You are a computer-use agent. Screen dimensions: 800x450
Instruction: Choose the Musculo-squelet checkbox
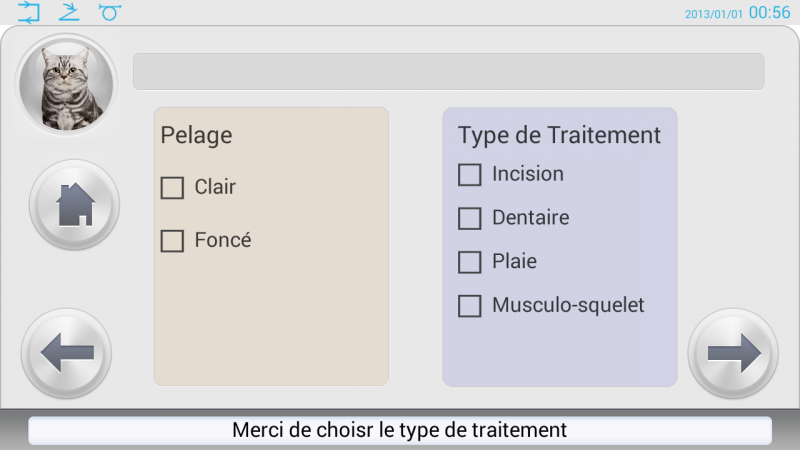[x=469, y=306]
